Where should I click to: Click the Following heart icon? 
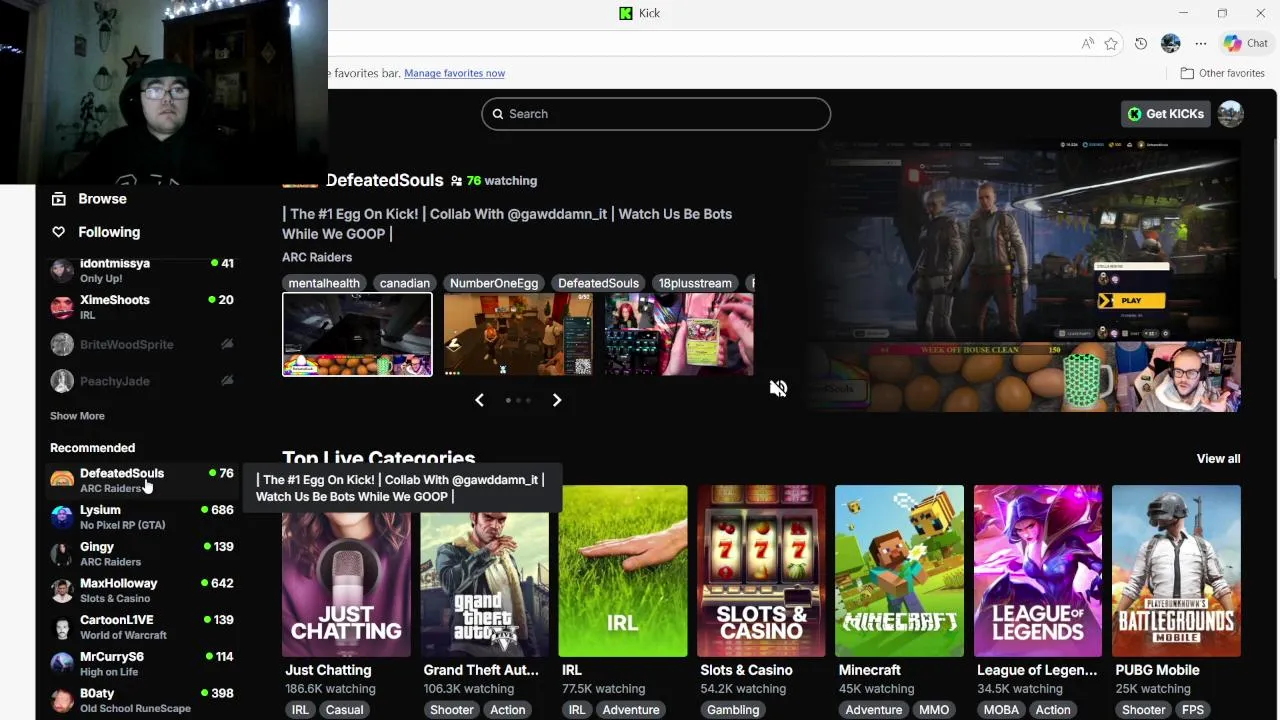click(x=59, y=232)
